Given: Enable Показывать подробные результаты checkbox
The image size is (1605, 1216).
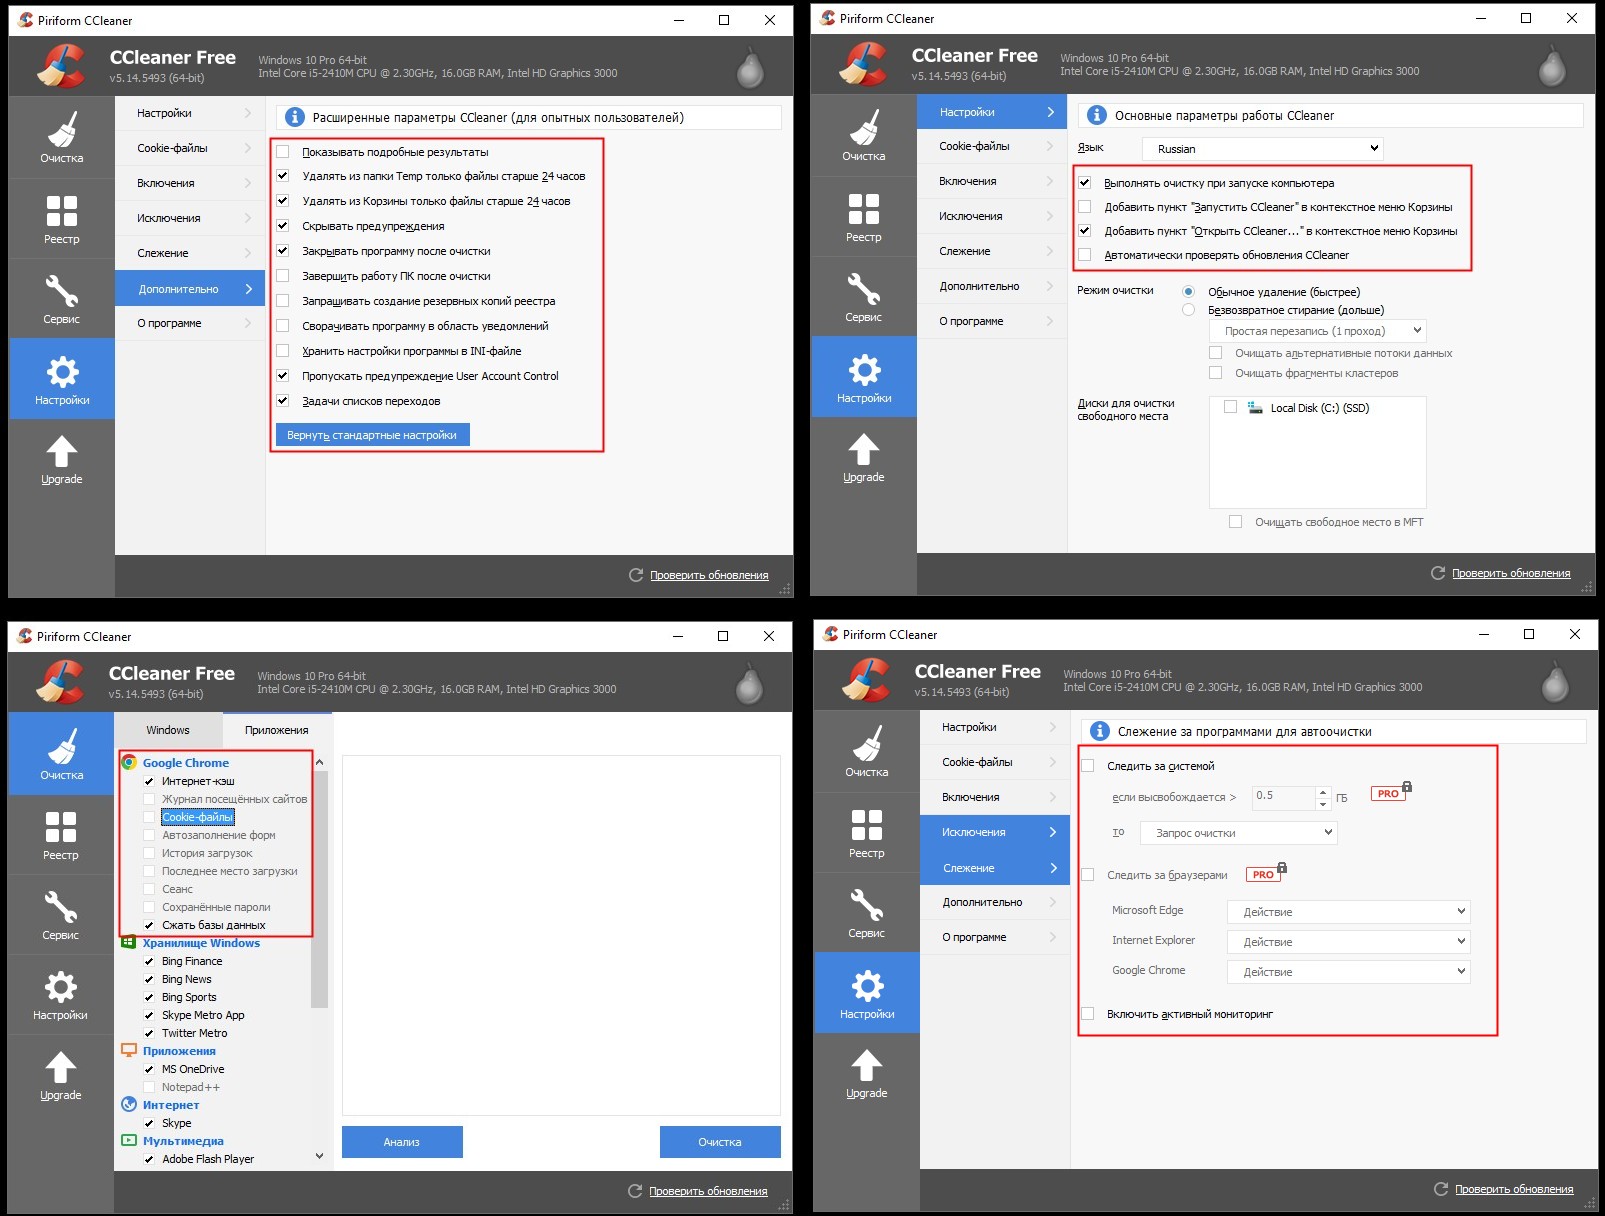Looking at the screenshot, I should pyautogui.click(x=283, y=152).
